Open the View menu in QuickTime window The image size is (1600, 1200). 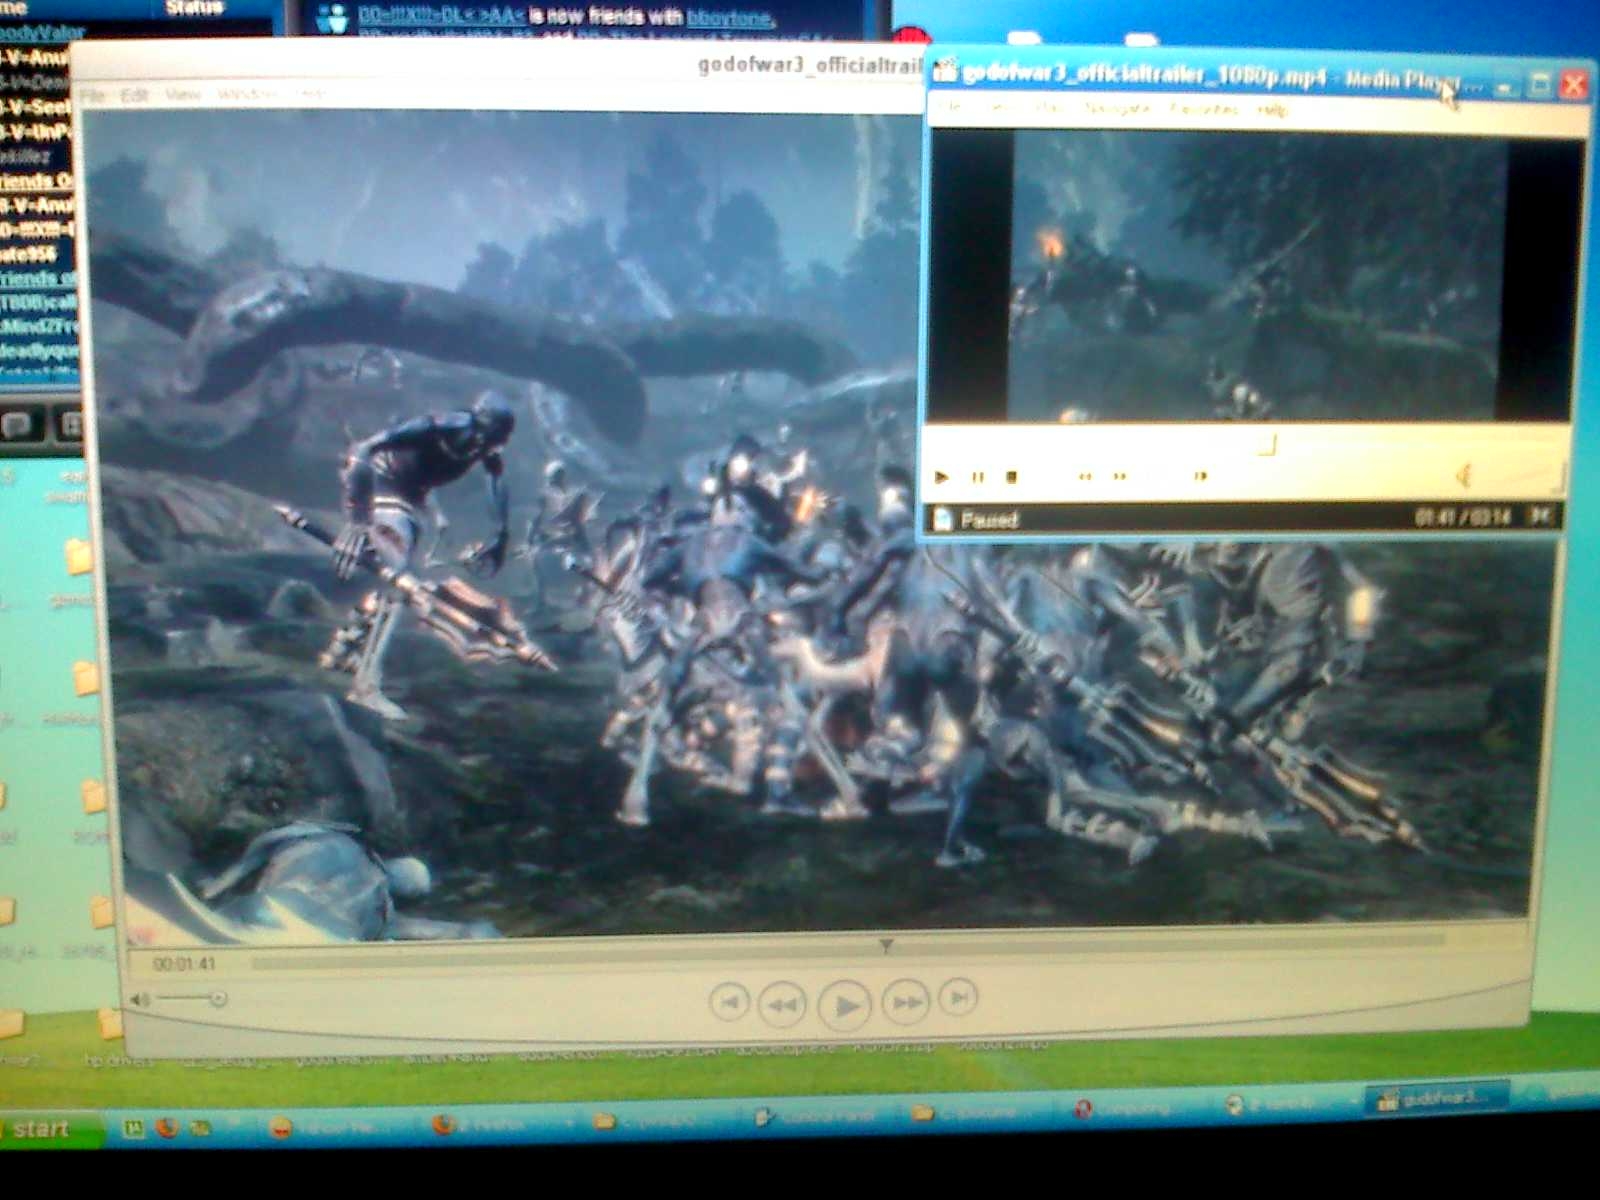pos(183,94)
